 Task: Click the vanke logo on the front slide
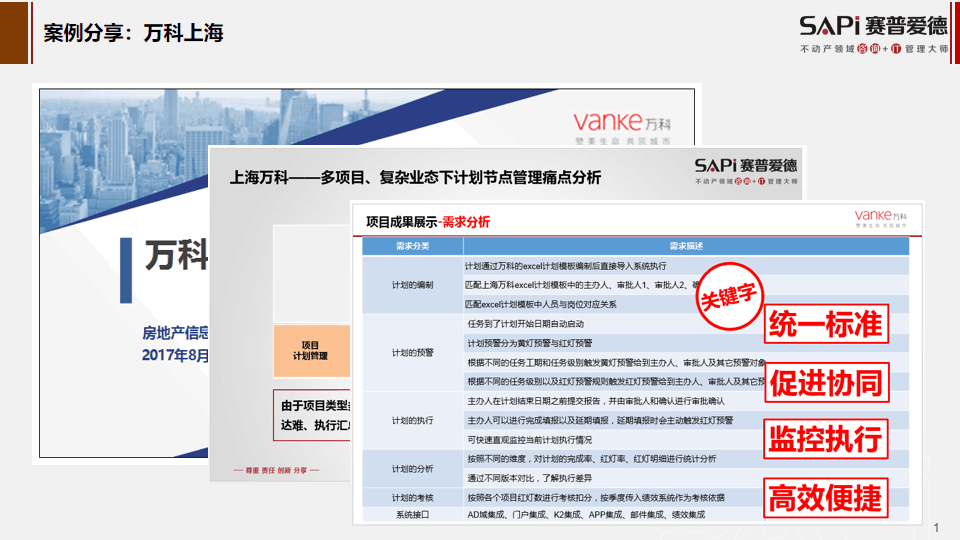(x=880, y=219)
